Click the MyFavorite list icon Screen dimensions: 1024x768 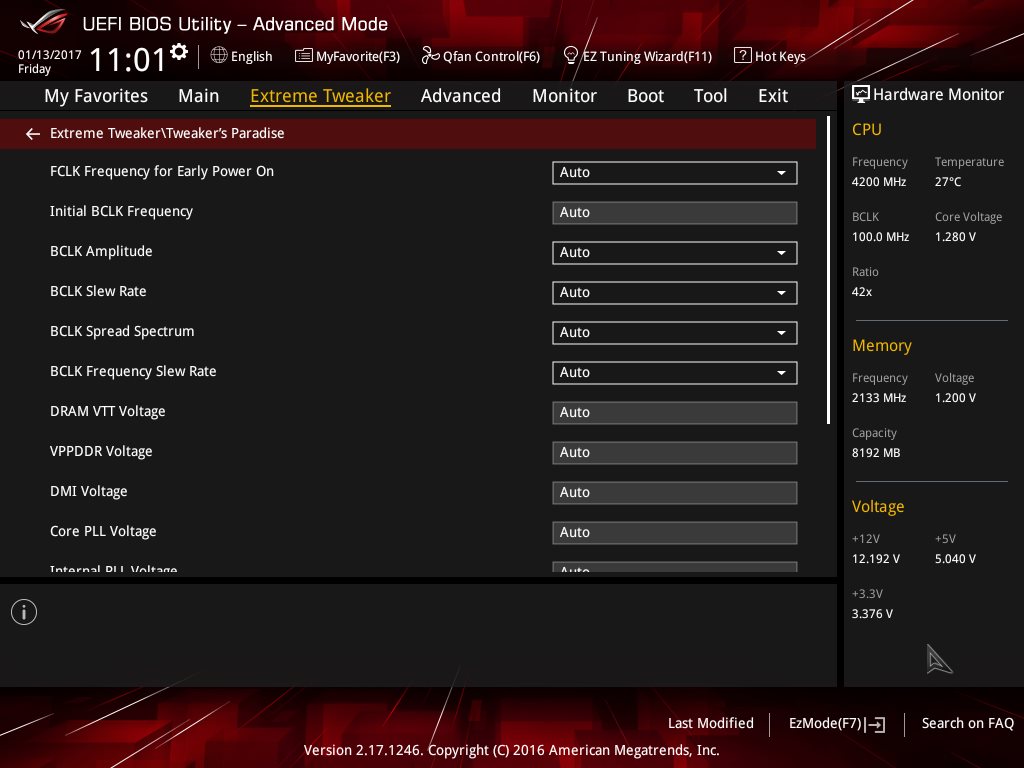[304, 56]
